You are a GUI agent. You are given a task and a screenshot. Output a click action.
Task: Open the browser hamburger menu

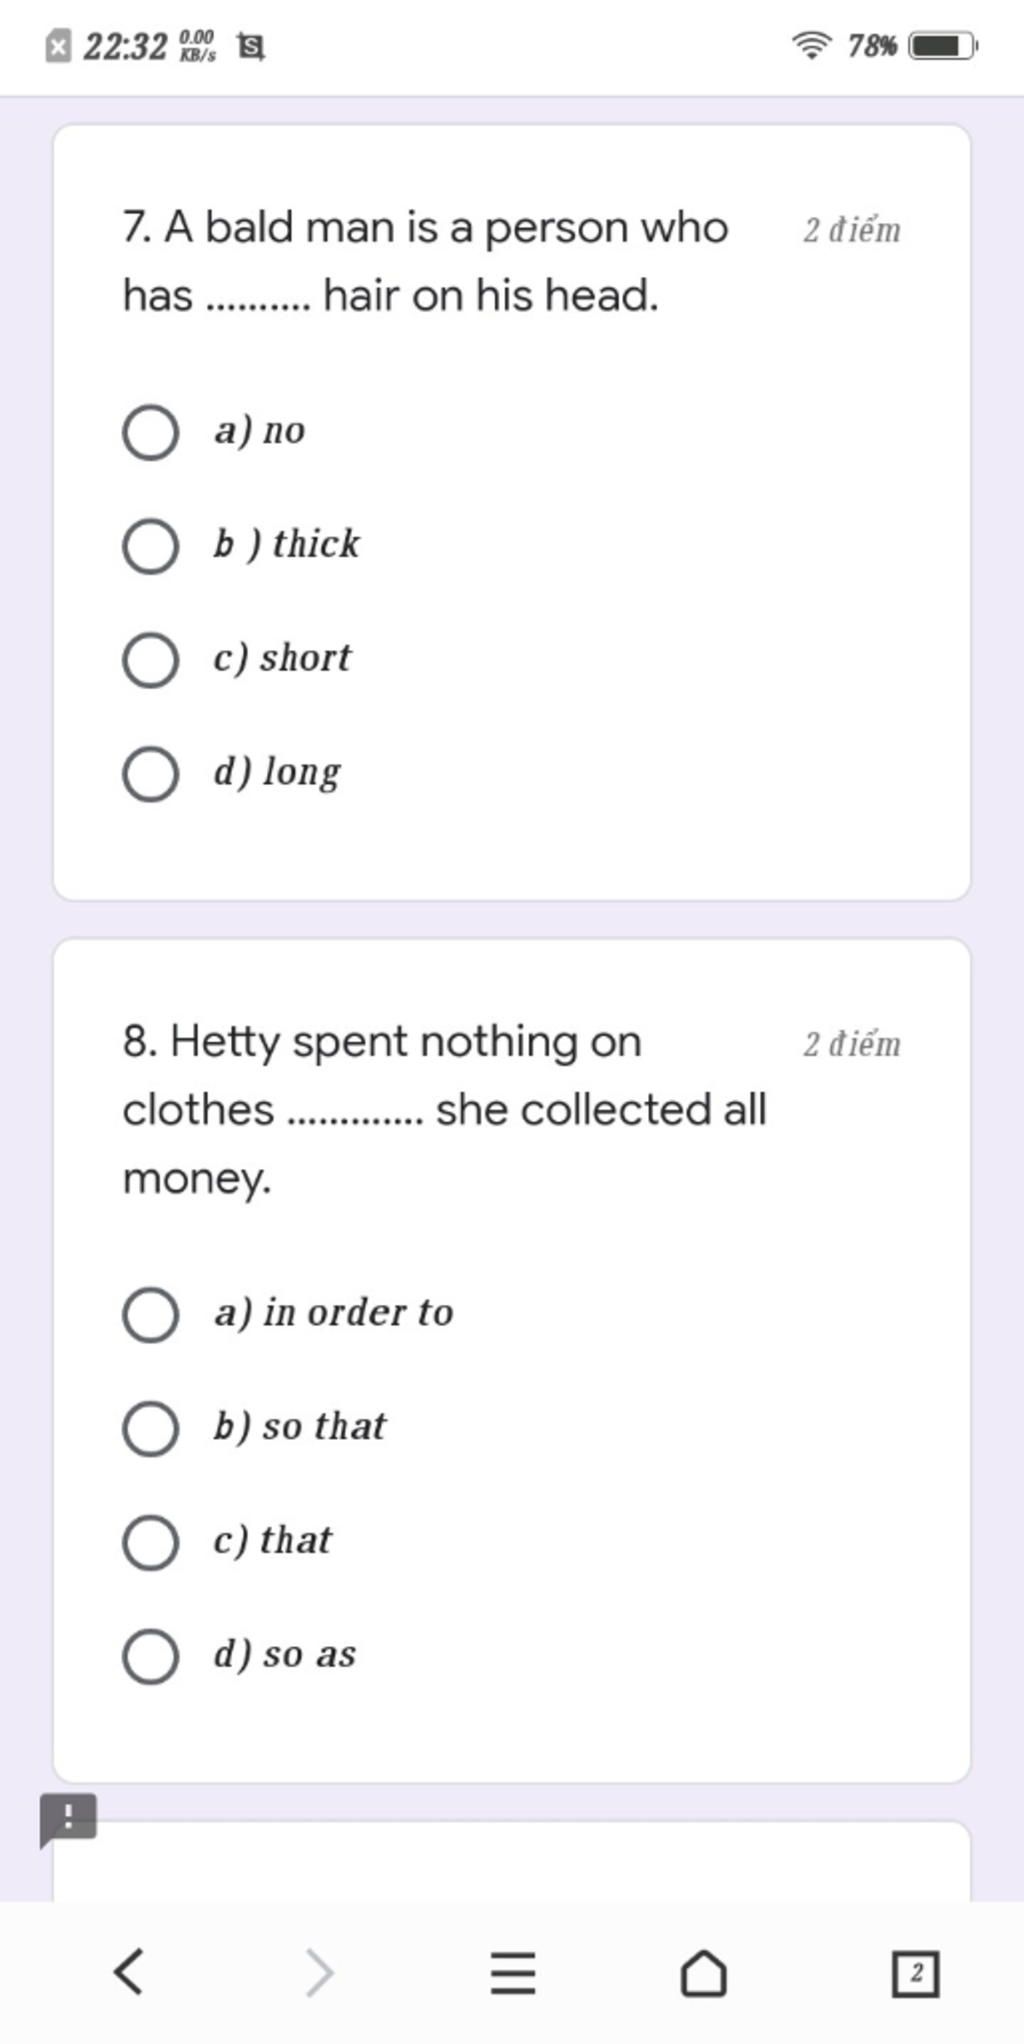(x=513, y=1973)
